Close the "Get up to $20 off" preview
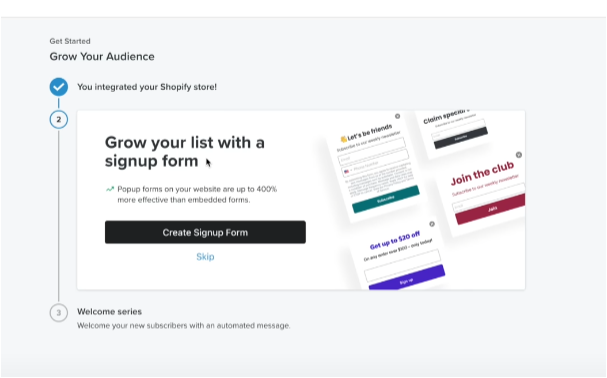Image resolution: width=607 pixels, height=378 pixels. (x=432, y=224)
